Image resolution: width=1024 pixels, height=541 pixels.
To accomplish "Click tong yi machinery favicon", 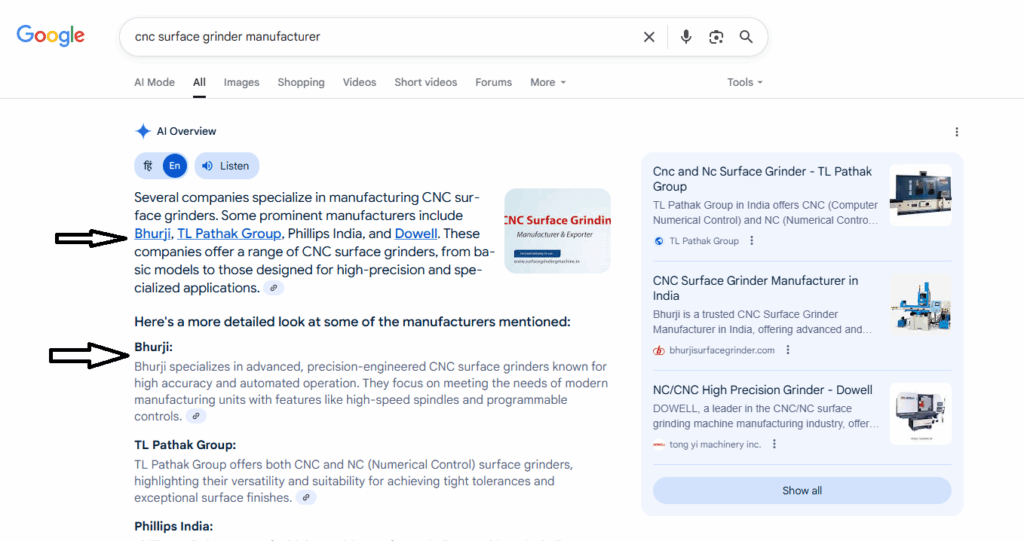I will point(659,444).
